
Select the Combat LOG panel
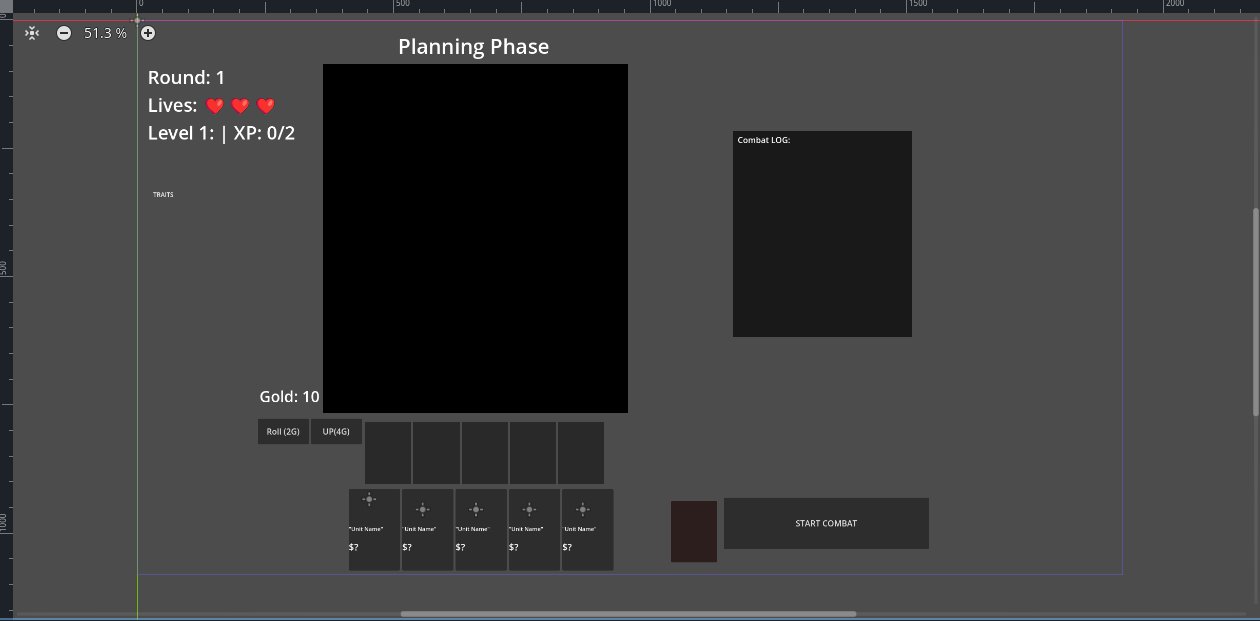[x=822, y=234]
